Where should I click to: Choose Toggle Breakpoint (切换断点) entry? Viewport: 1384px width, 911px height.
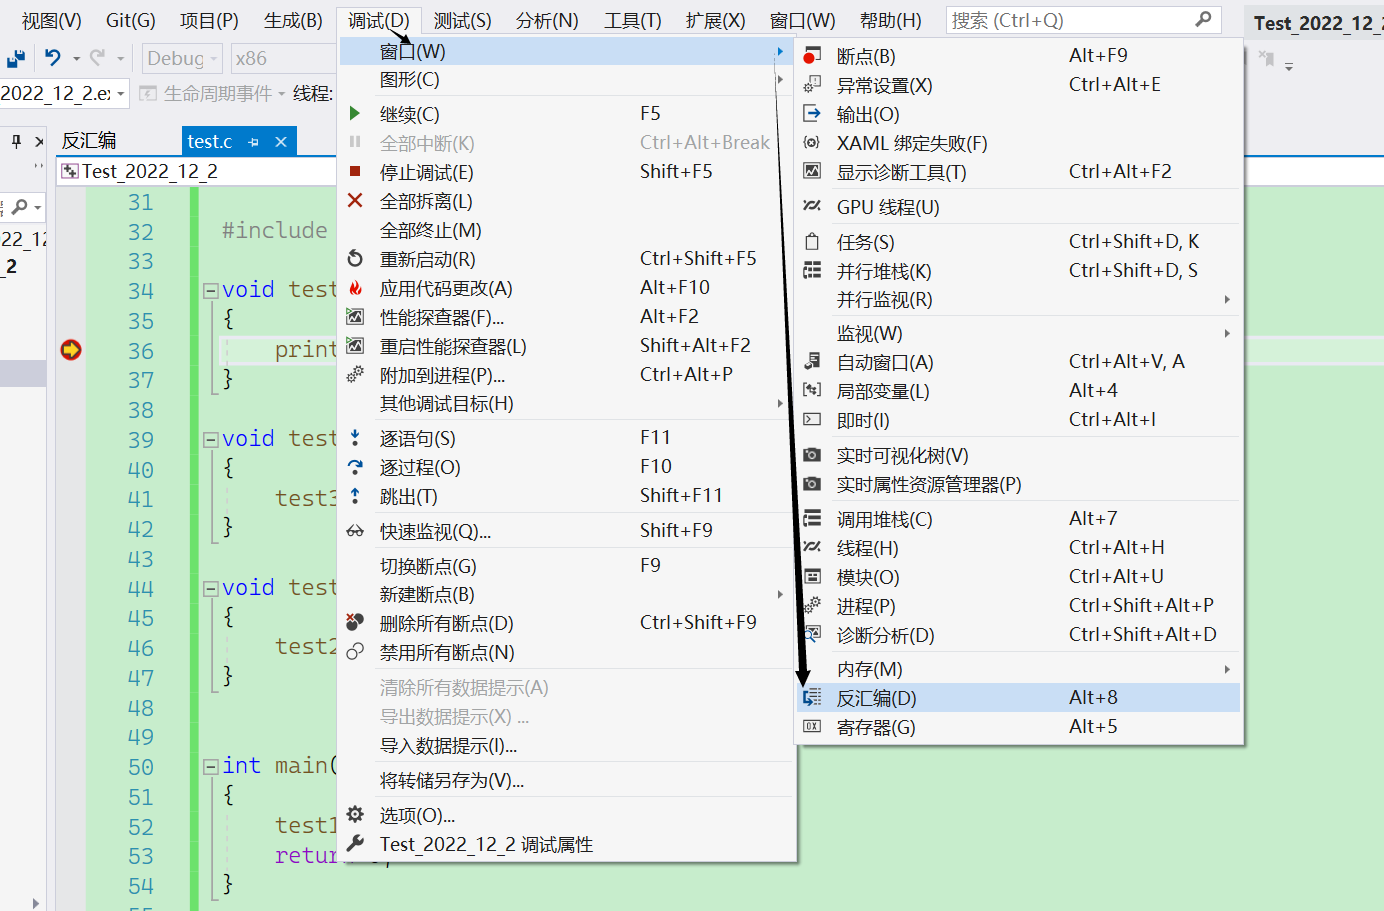[x=565, y=566]
